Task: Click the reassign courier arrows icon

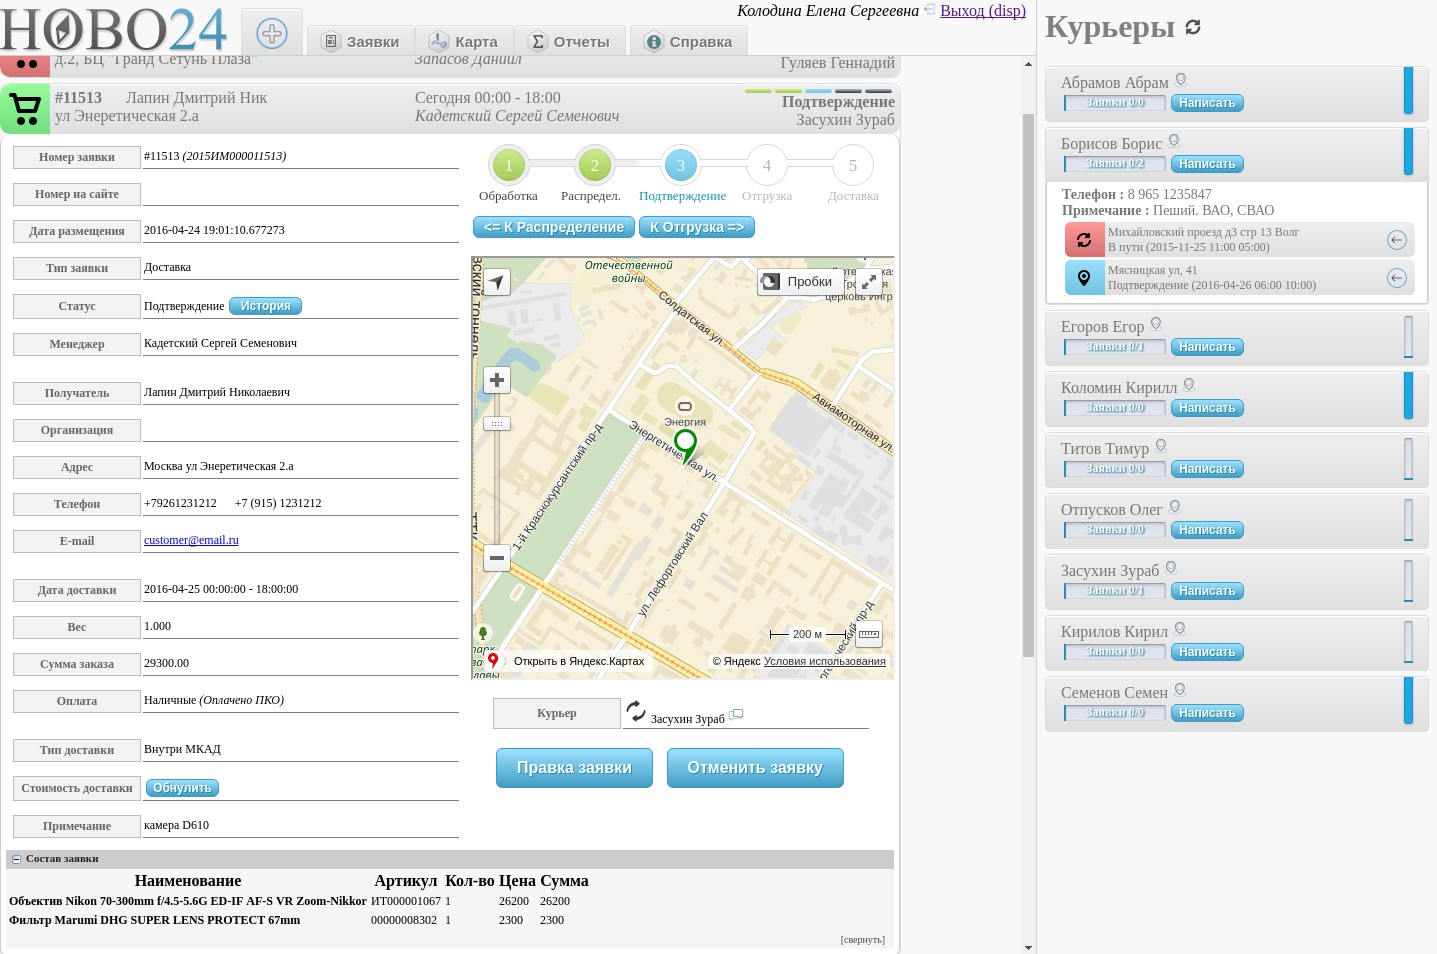Action: tap(636, 711)
